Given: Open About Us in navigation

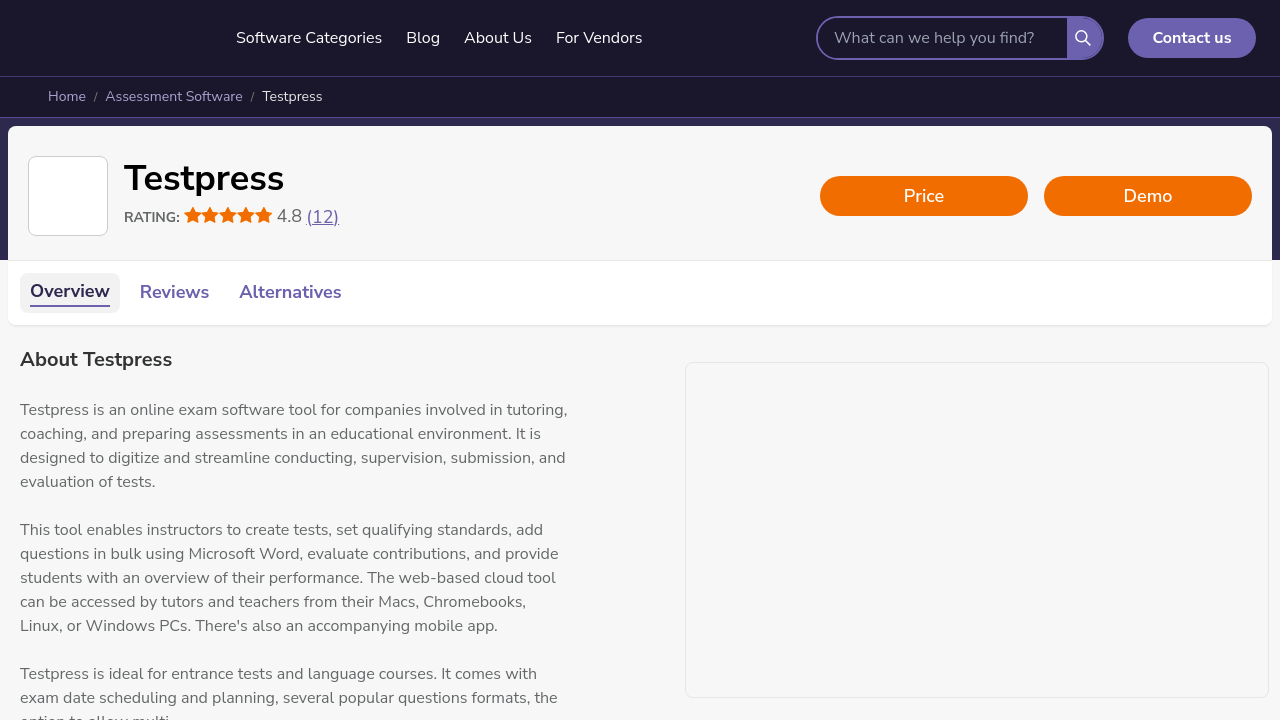Looking at the screenshot, I should coord(498,38).
